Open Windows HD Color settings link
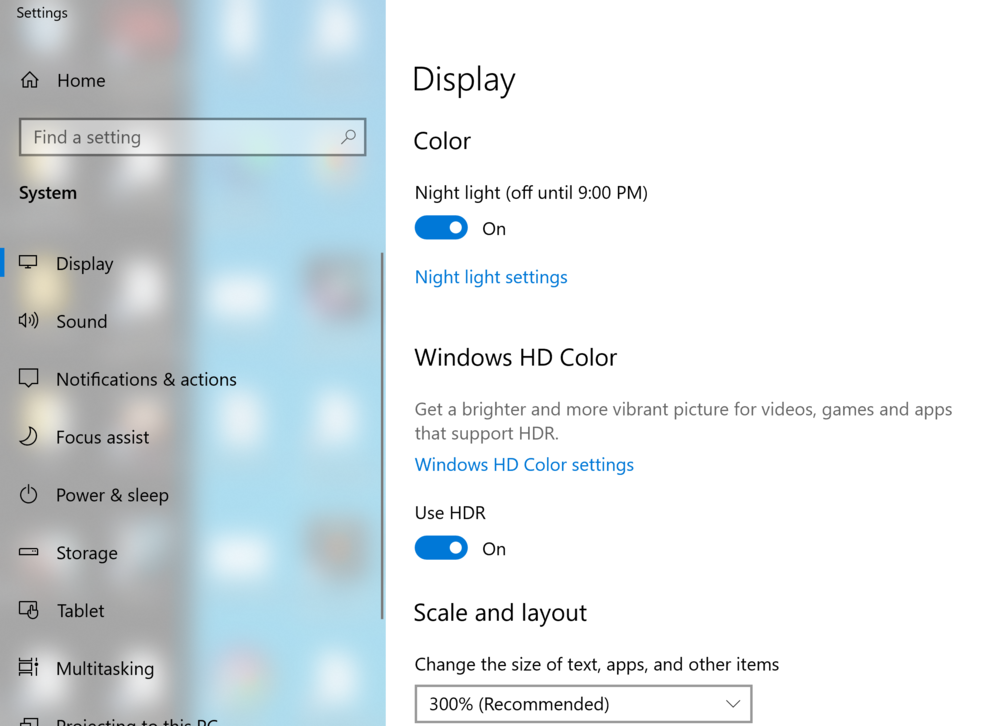Viewport: 1000px width, 726px height. click(524, 465)
